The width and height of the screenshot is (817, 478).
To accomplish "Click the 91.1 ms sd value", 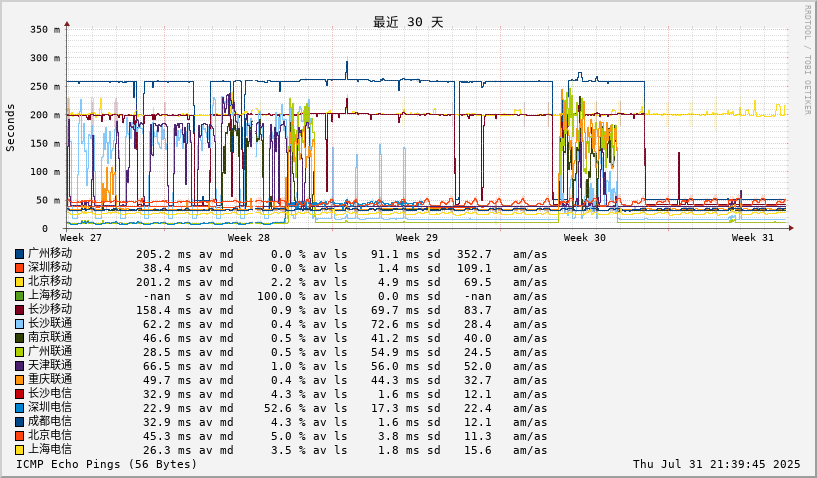I will pos(395,254).
